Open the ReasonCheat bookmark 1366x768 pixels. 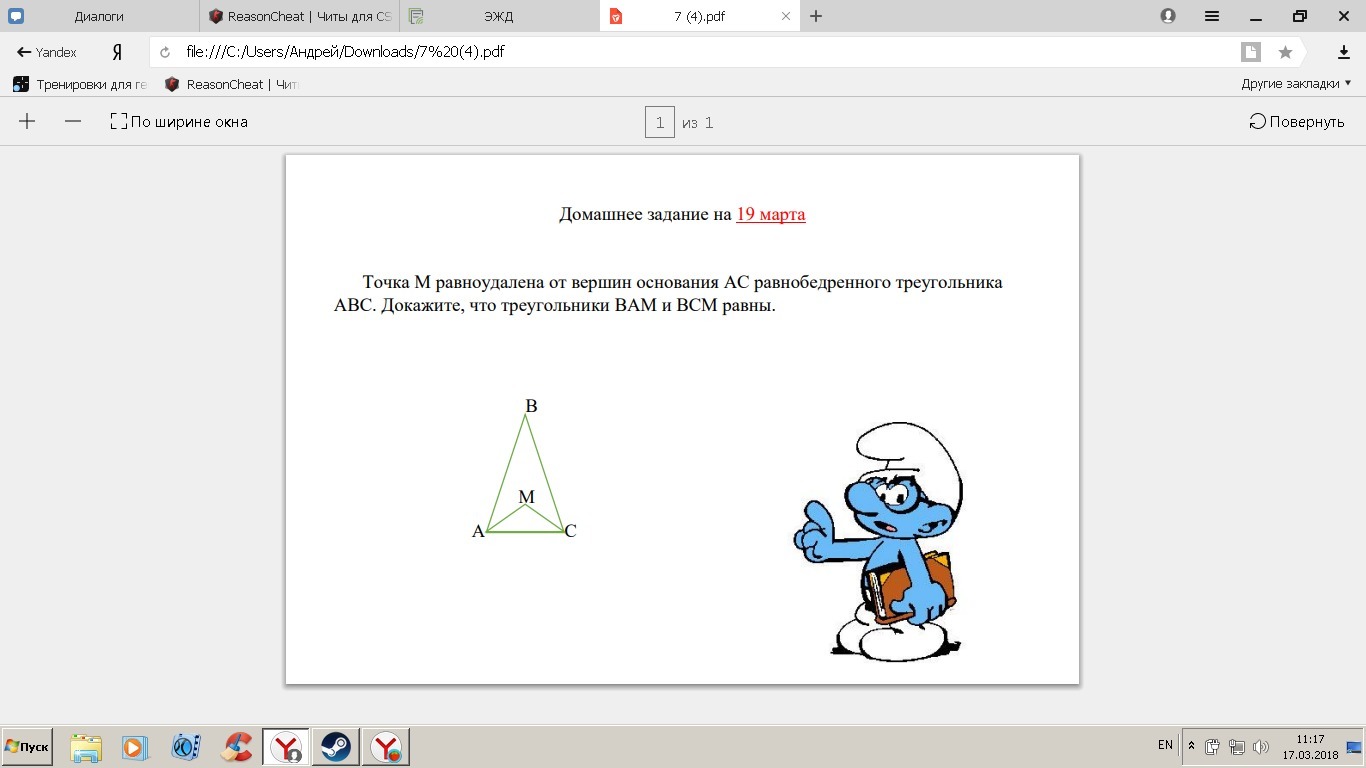click(x=231, y=84)
